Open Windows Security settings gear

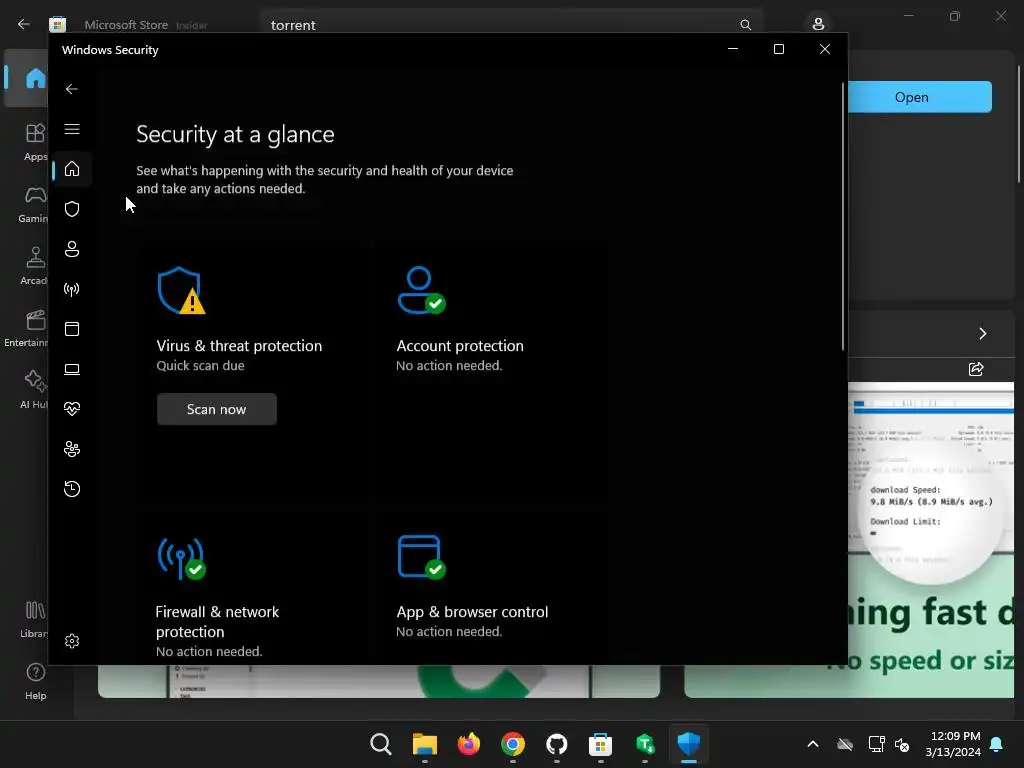coord(72,641)
